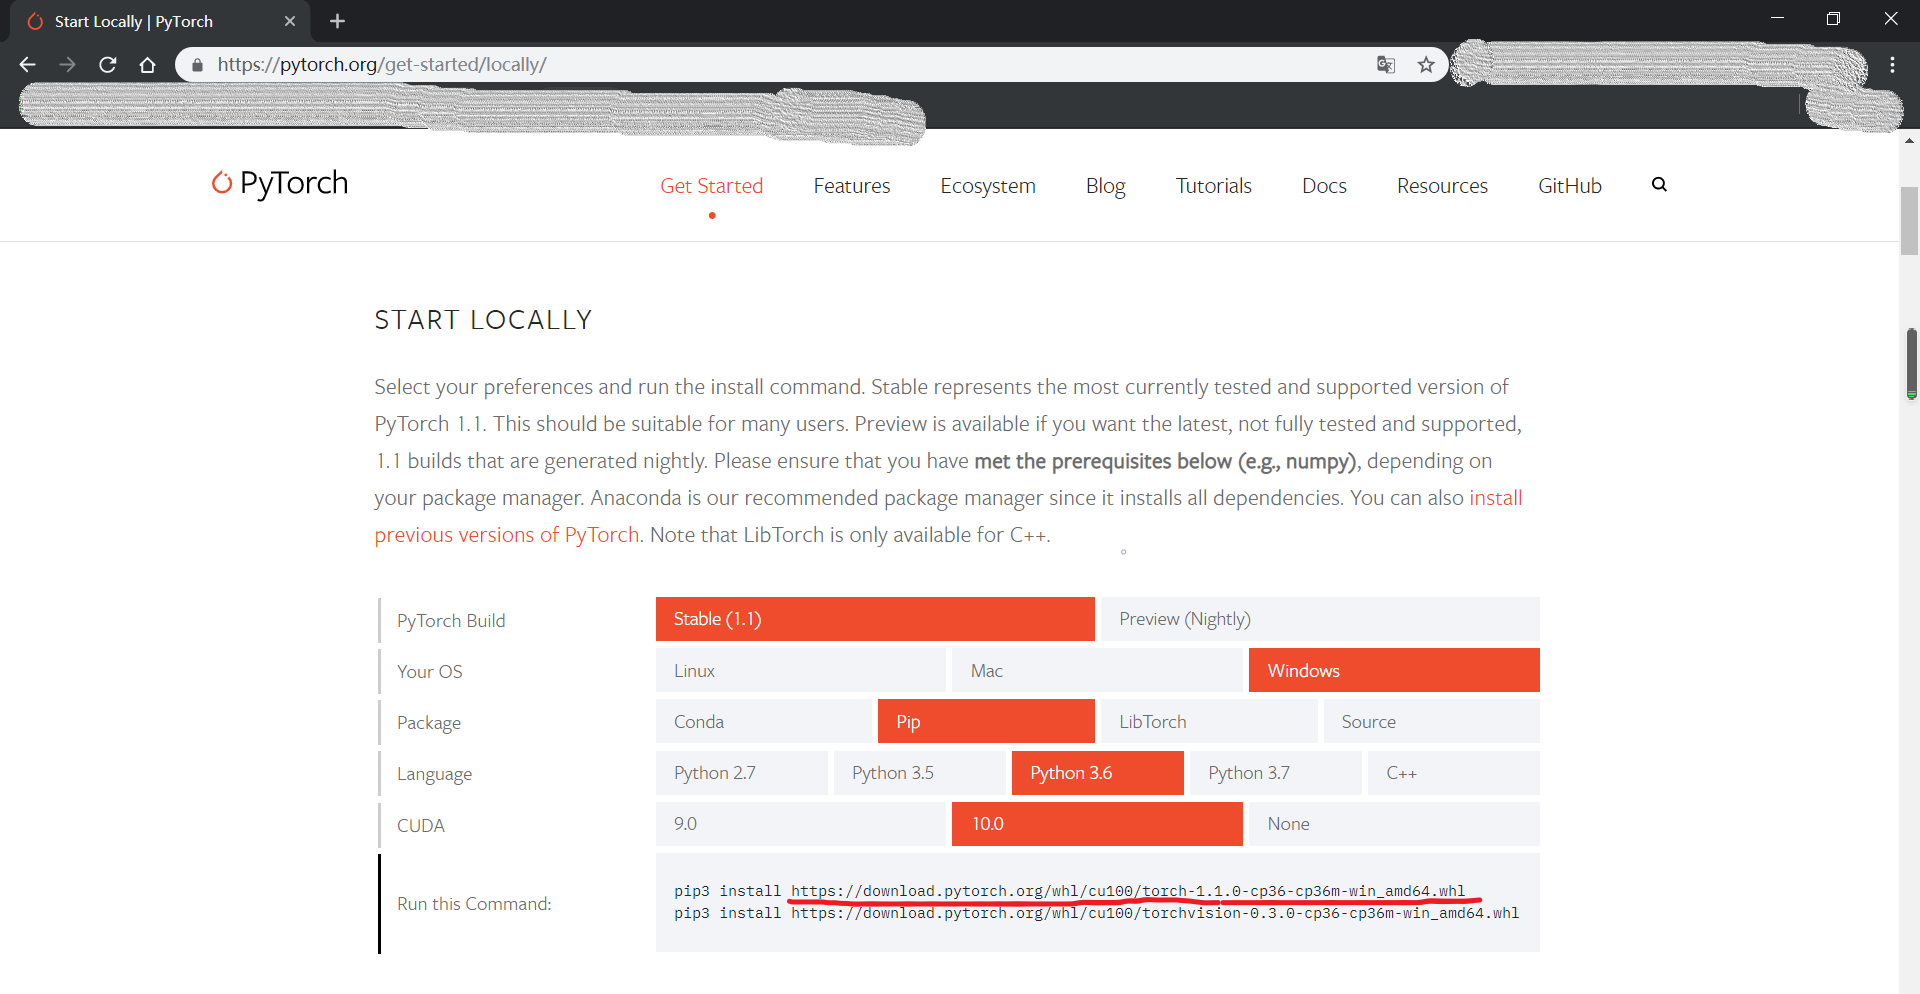Open the Features nav item

pyautogui.click(x=852, y=186)
